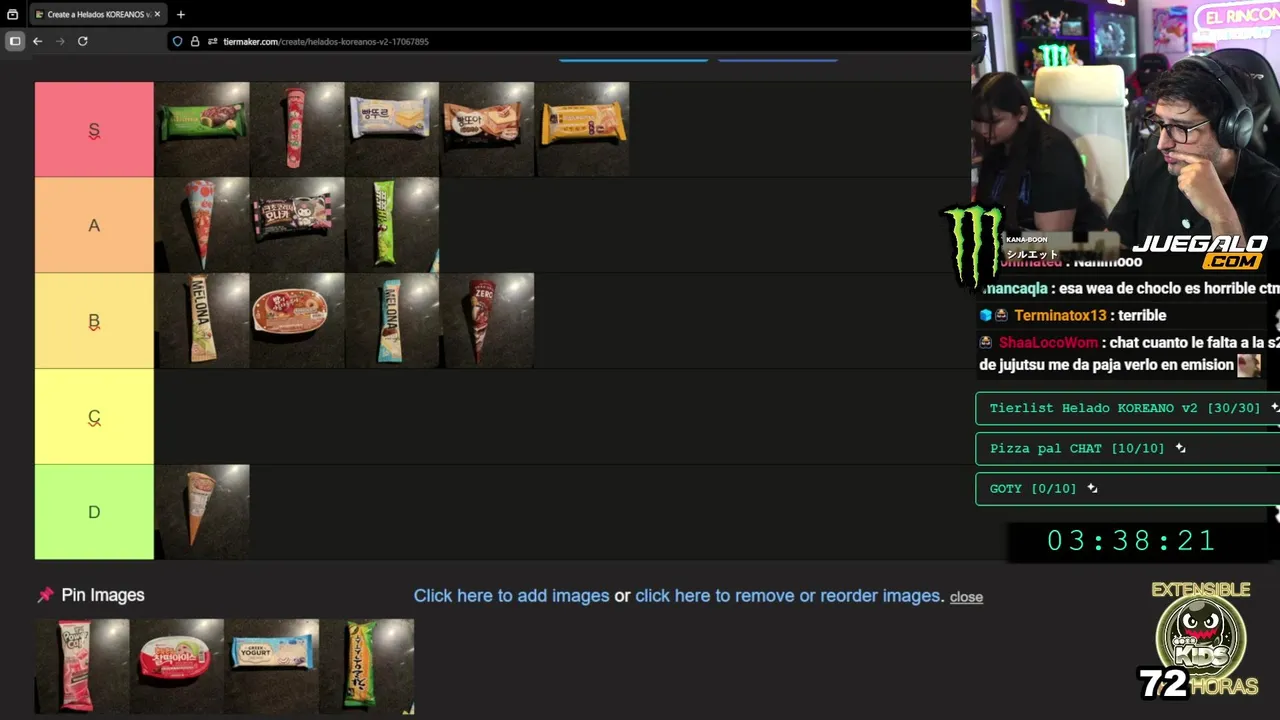Go forward with the browser forward arrow

(x=60, y=41)
